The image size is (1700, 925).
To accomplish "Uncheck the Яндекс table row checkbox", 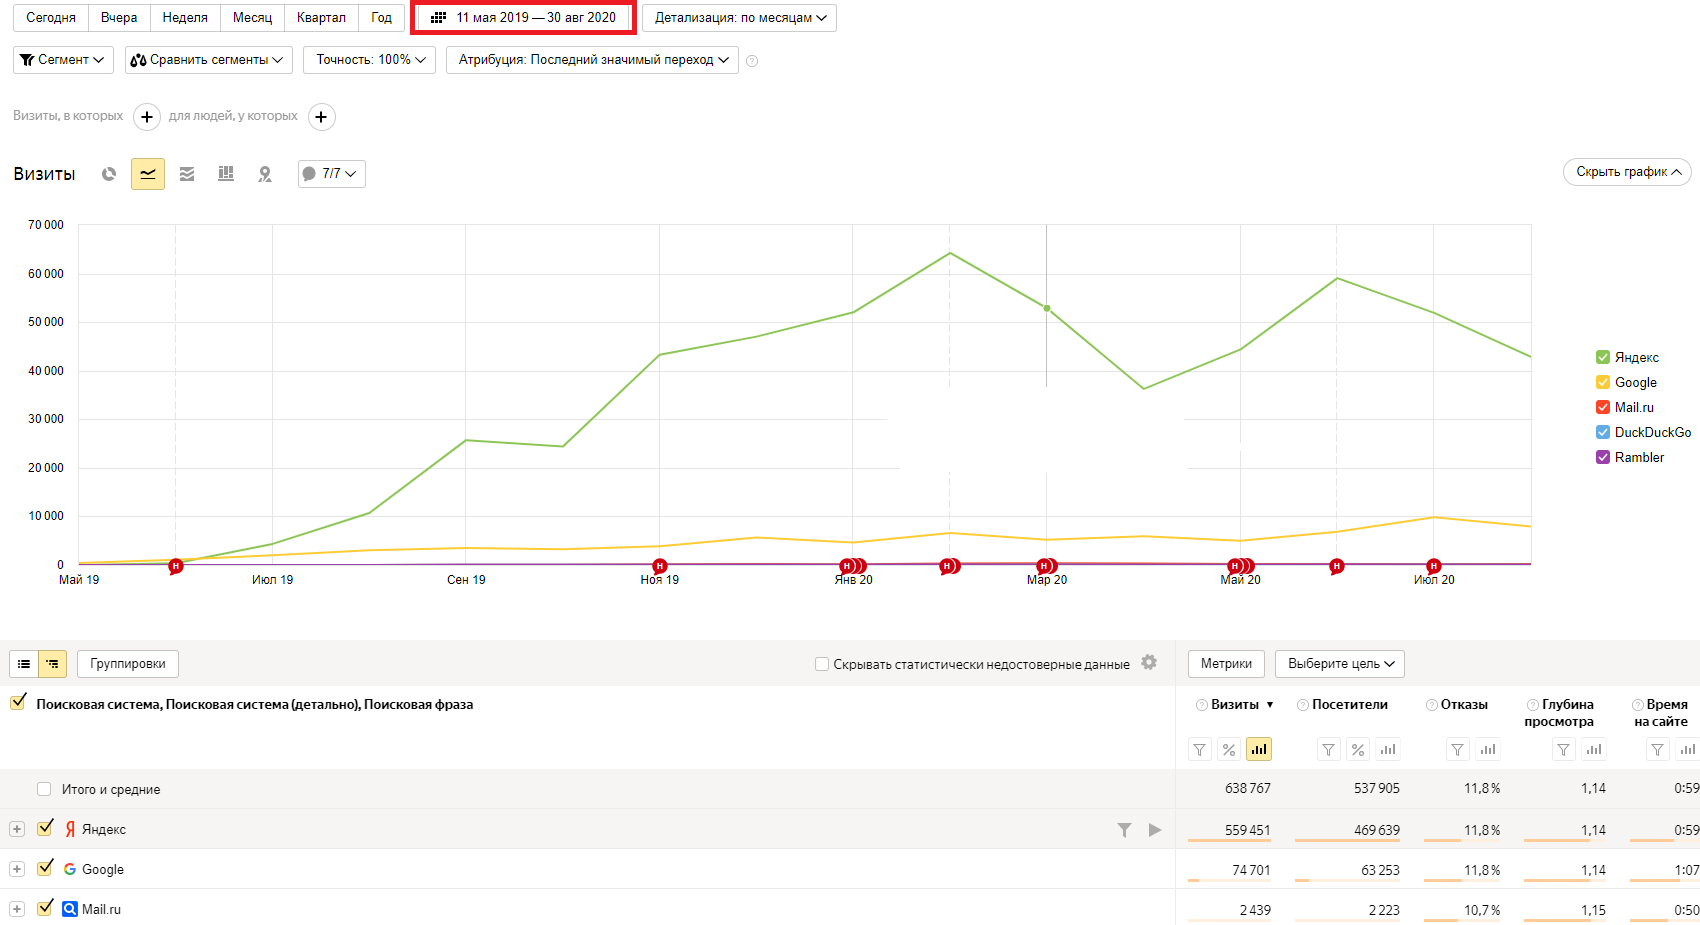I will pos(45,828).
